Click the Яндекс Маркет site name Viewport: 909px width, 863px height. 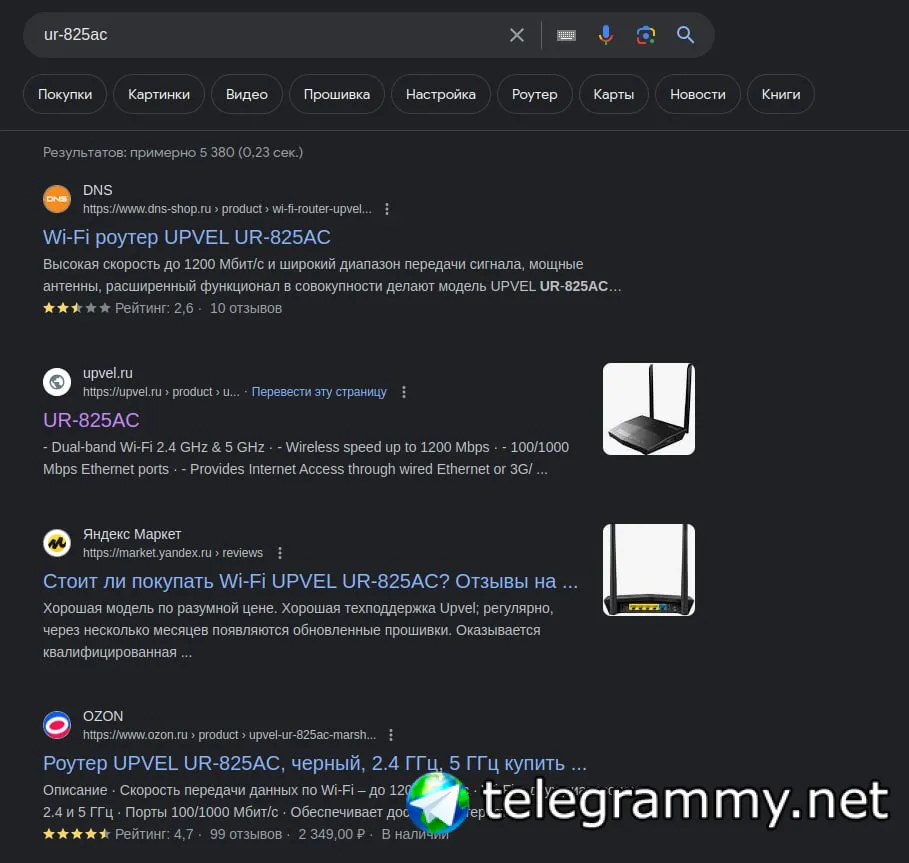coord(132,534)
